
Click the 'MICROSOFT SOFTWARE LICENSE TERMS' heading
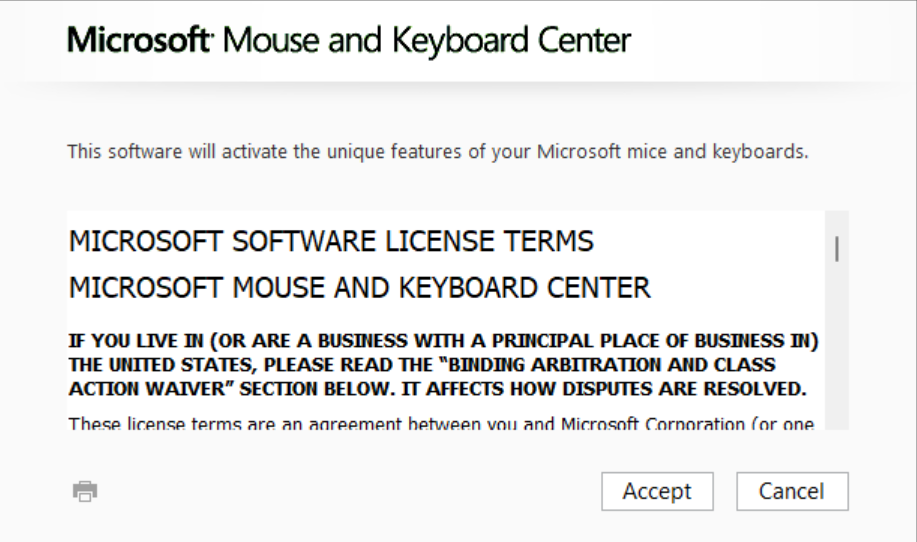[x=331, y=241]
